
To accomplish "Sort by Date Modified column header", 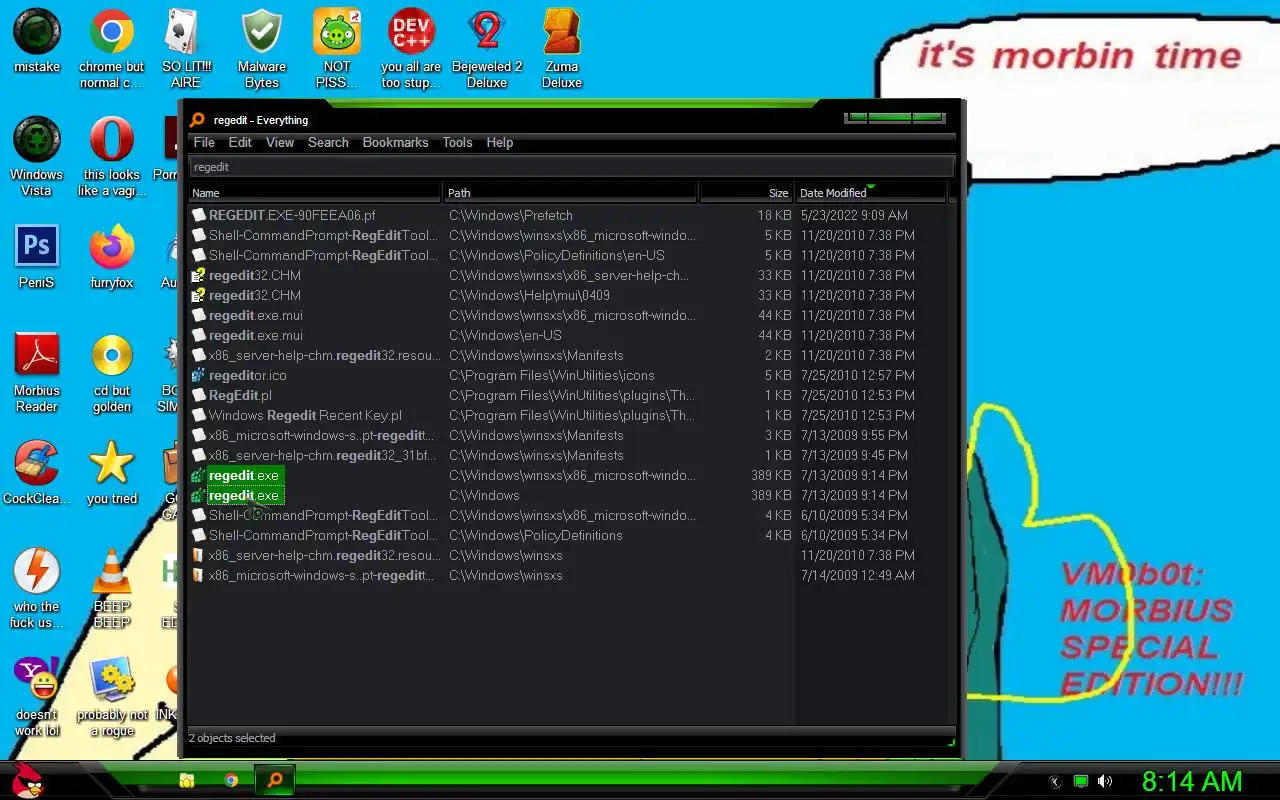I will (870, 193).
